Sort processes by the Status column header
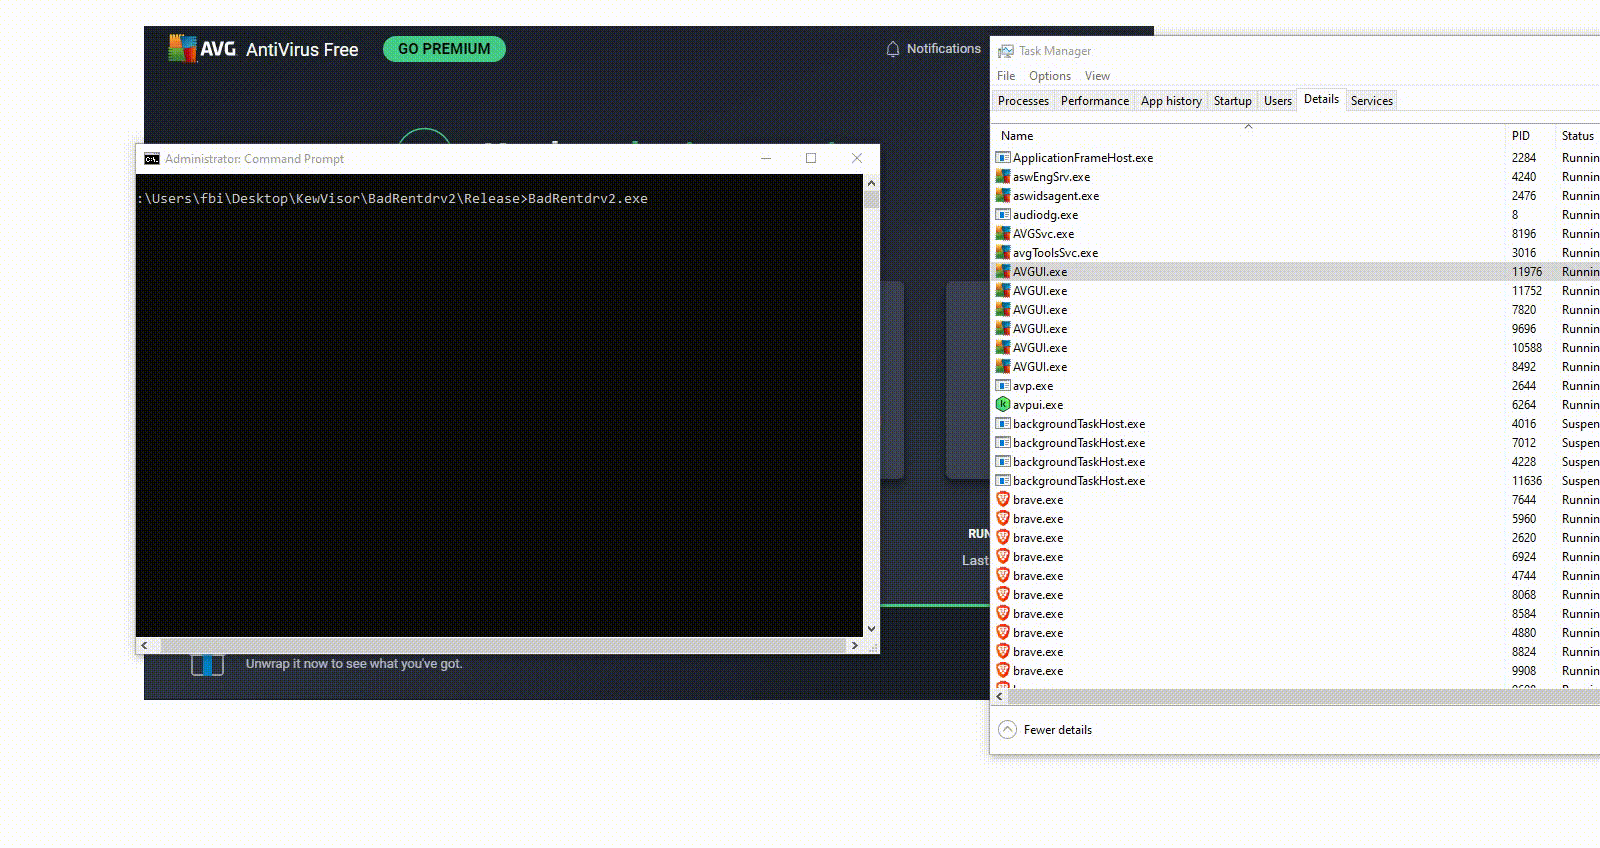Image resolution: width=1600 pixels, height=848 pixels. click(x=1578, y=136)
